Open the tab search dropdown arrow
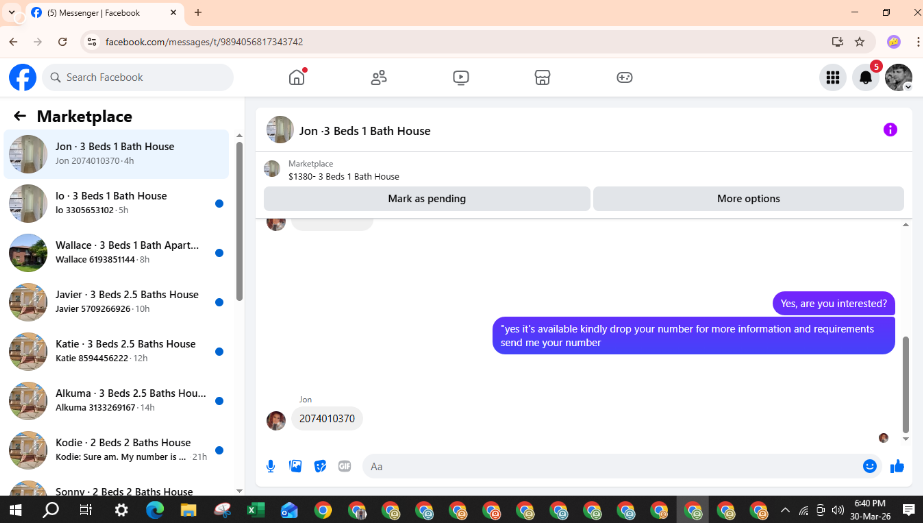The image size is (923, 523). [x=11, y=12]
